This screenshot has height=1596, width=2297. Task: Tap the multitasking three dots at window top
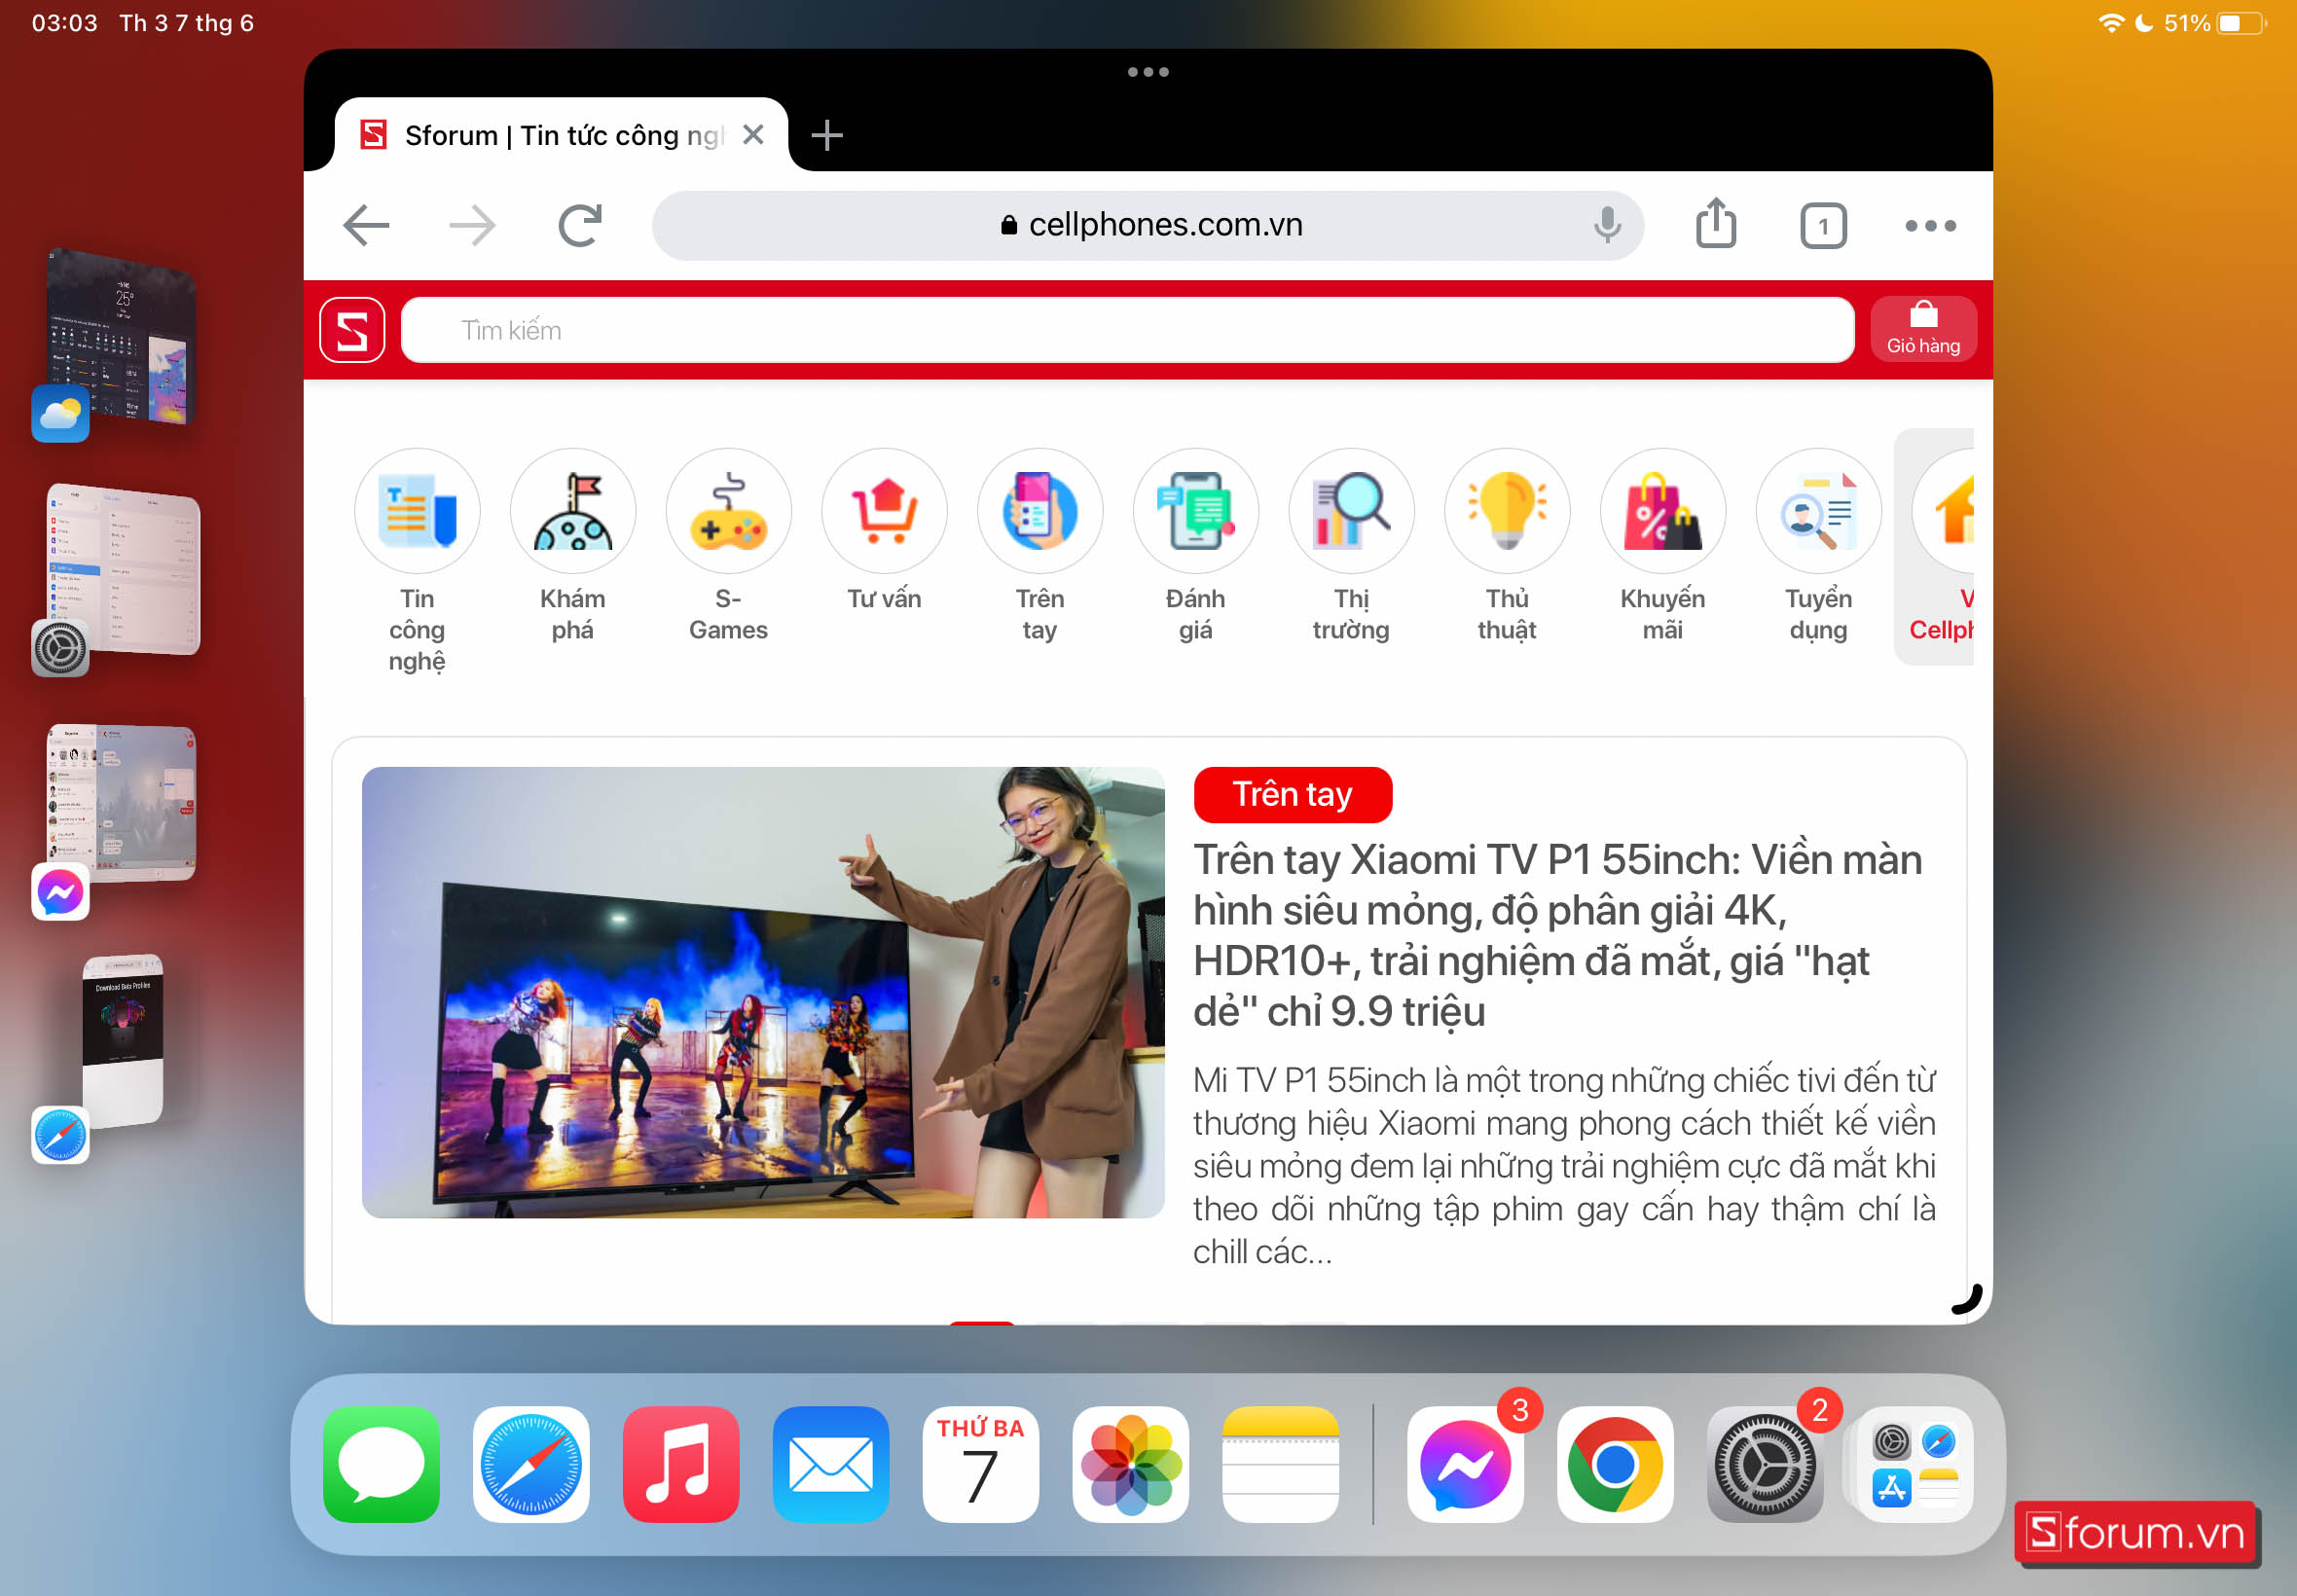[1148, 72]
